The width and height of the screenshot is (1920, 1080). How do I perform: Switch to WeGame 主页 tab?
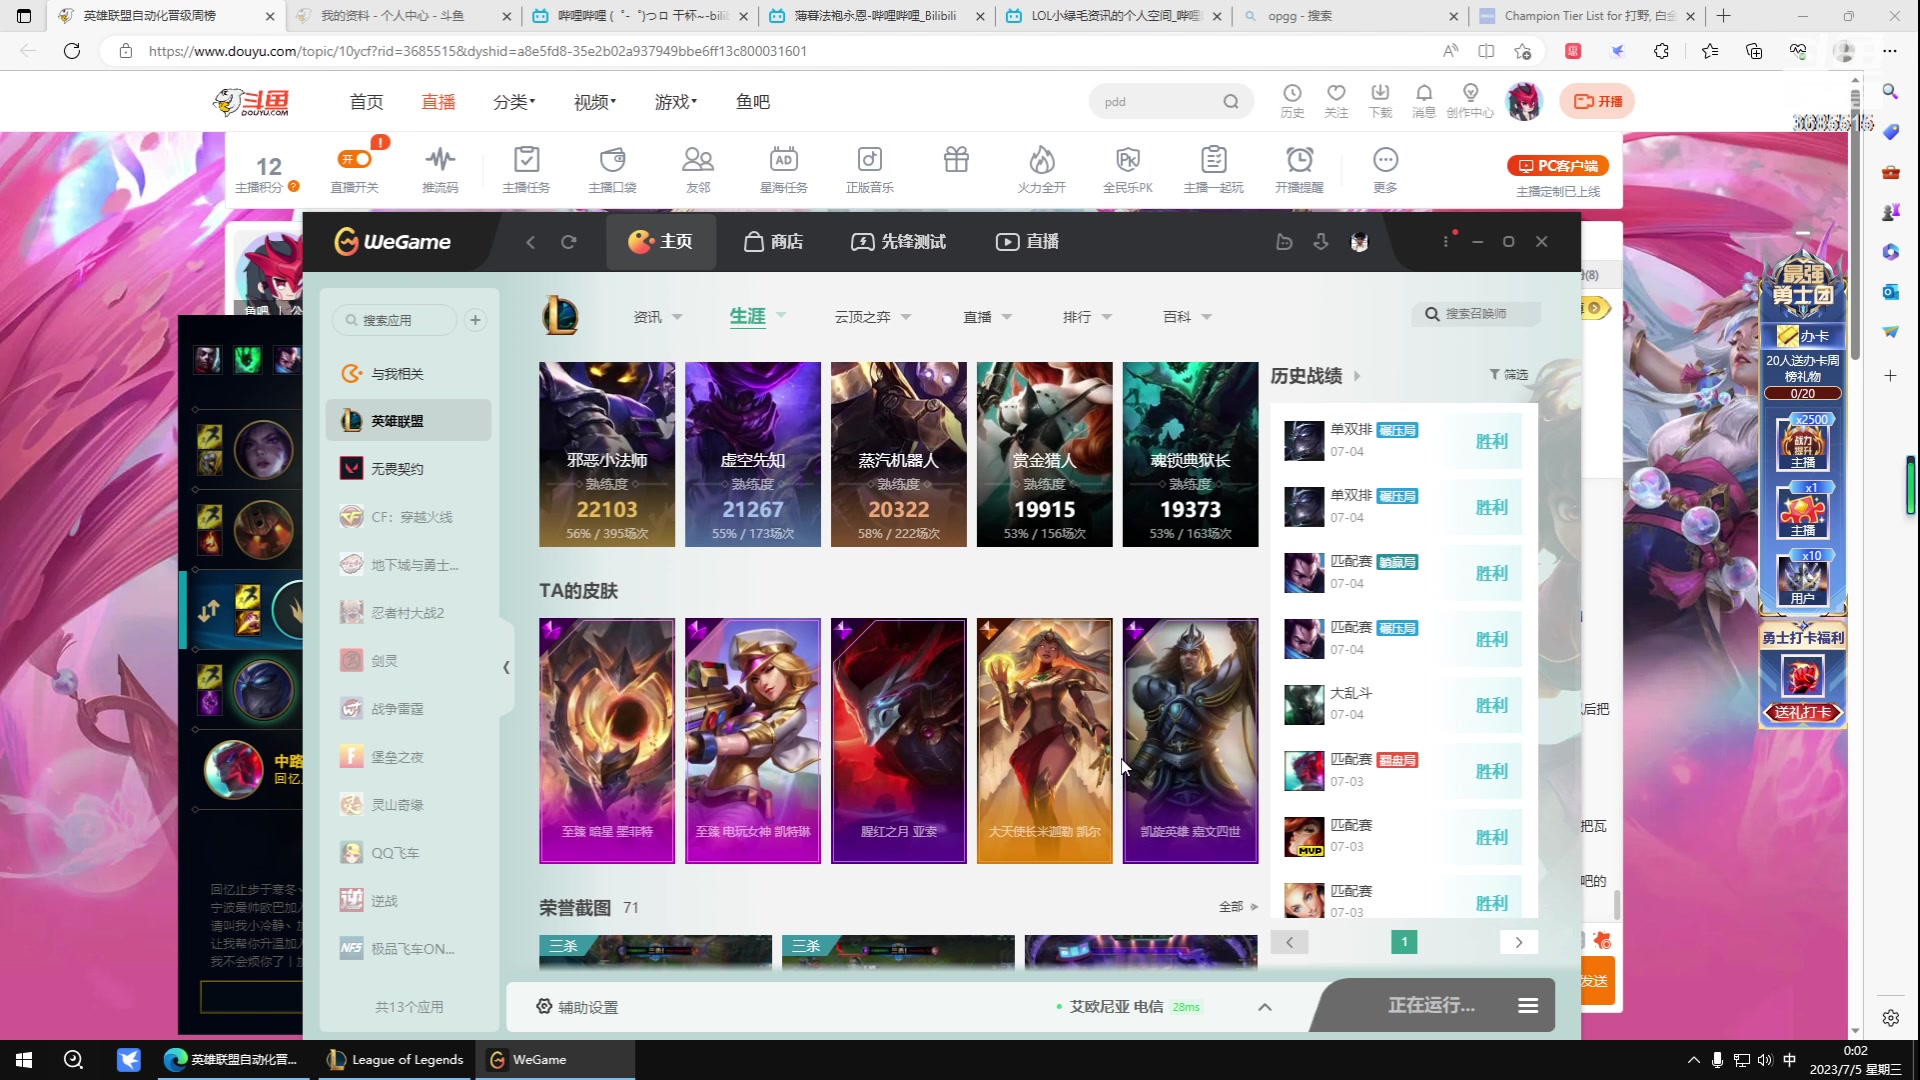tap(661, 242)
